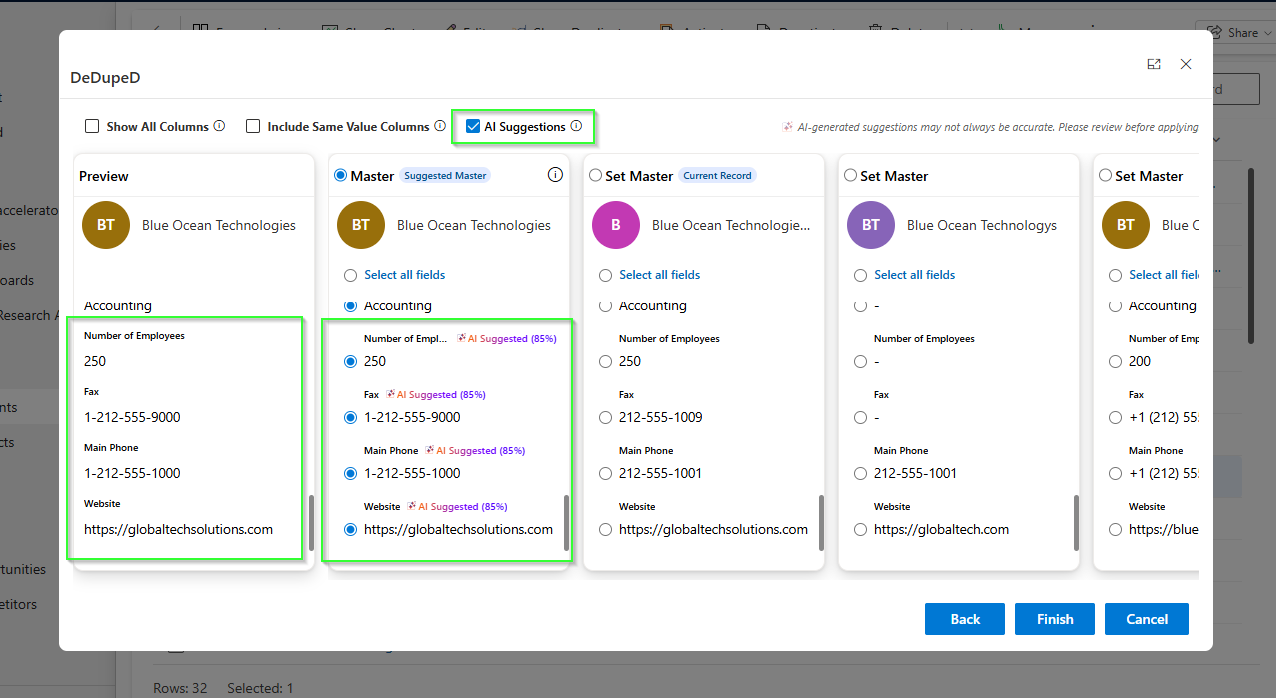
Task: Select website https://globaltech.com radio
Action: tap(860, 529)
